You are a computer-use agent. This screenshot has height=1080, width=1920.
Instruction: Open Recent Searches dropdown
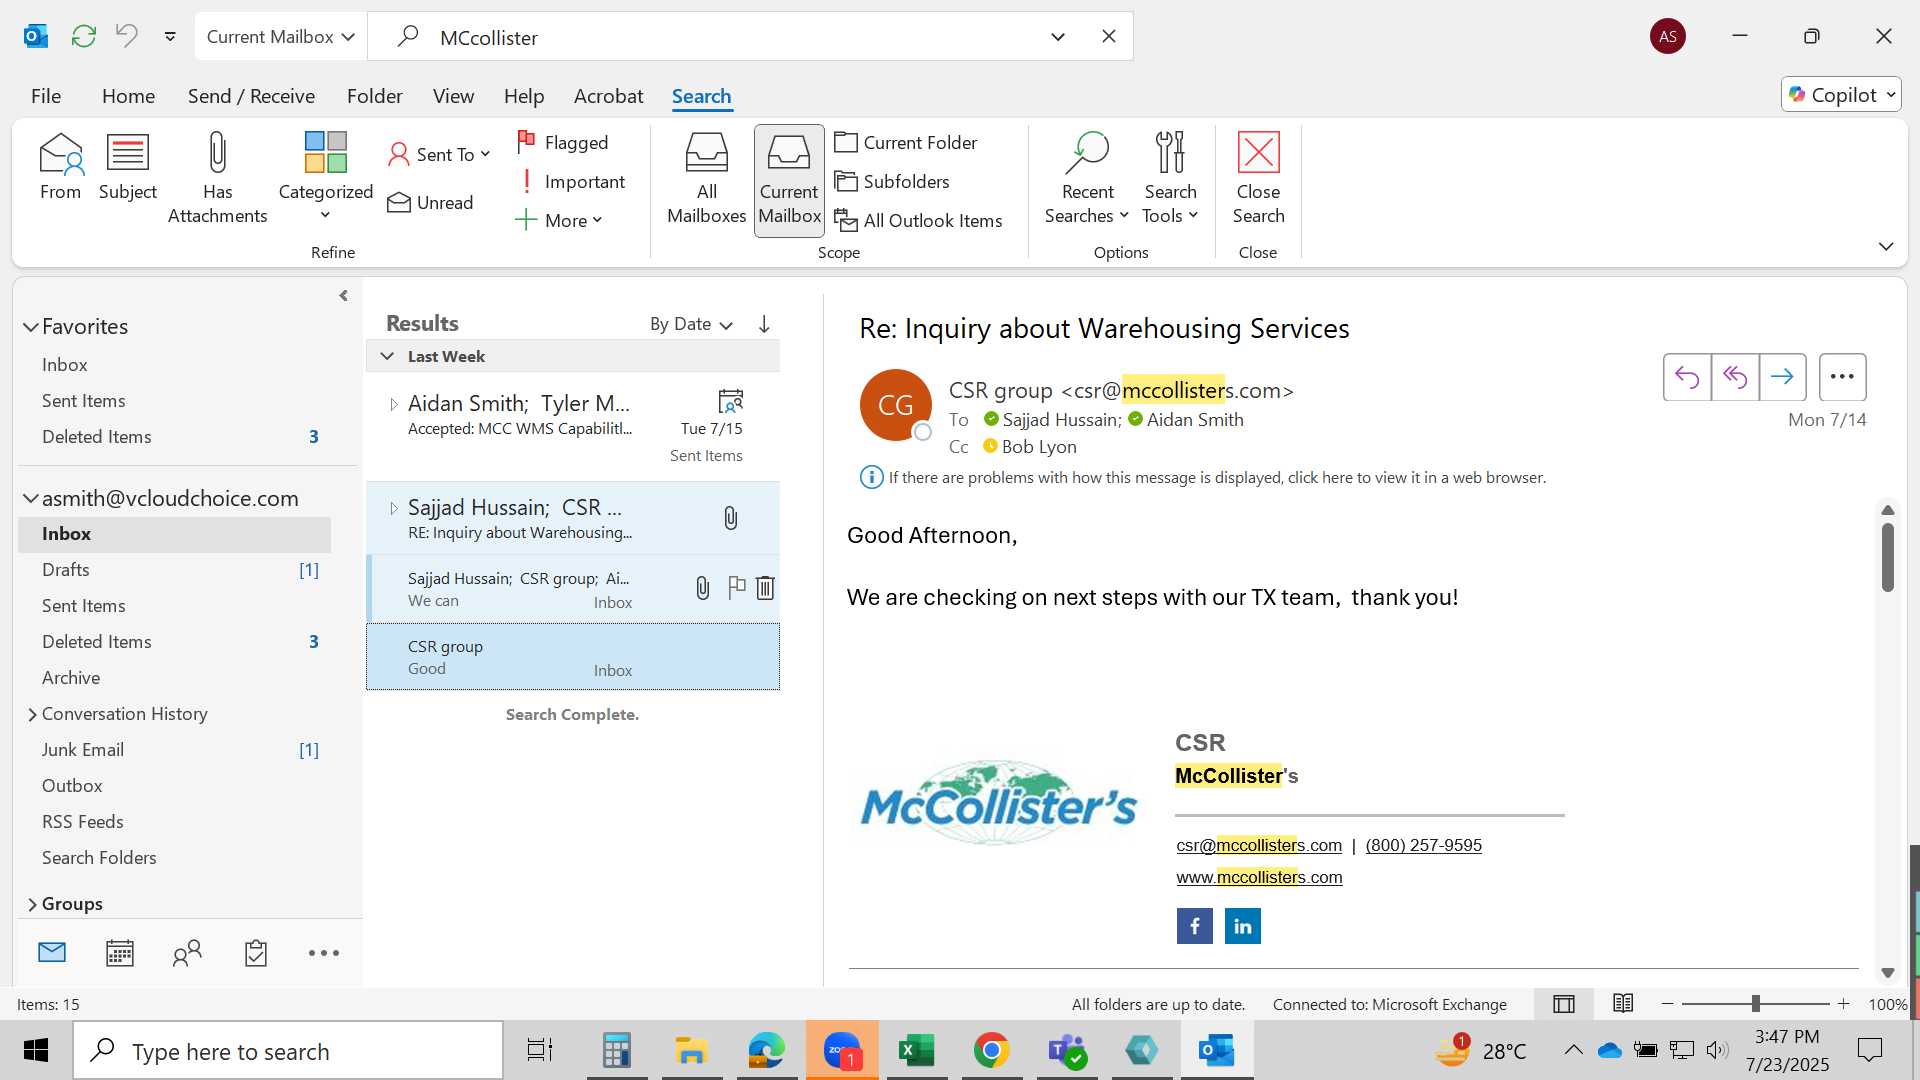pyautogui.click(x=1087, y=178)
